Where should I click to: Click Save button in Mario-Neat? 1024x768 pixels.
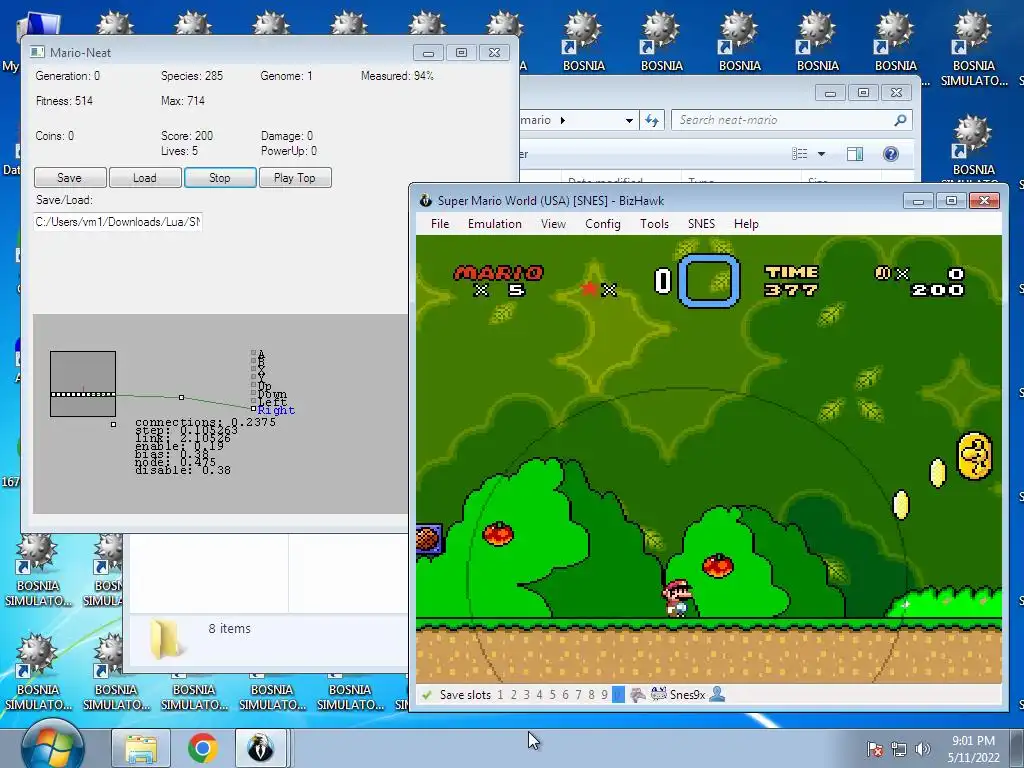70,178
